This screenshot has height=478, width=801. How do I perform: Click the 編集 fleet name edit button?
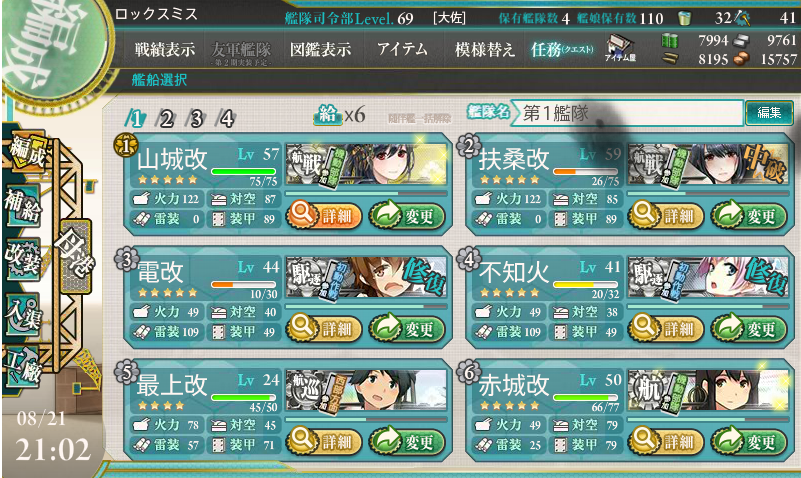[x=769, y=112]
